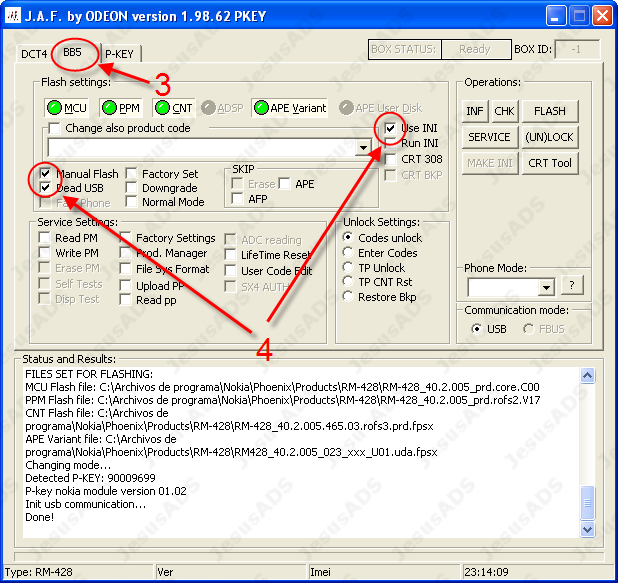Image resolution: width=618 pixels, height=583 pixels.
Task: Click the PPM green indicator button
Action: [x=121, y=108]
